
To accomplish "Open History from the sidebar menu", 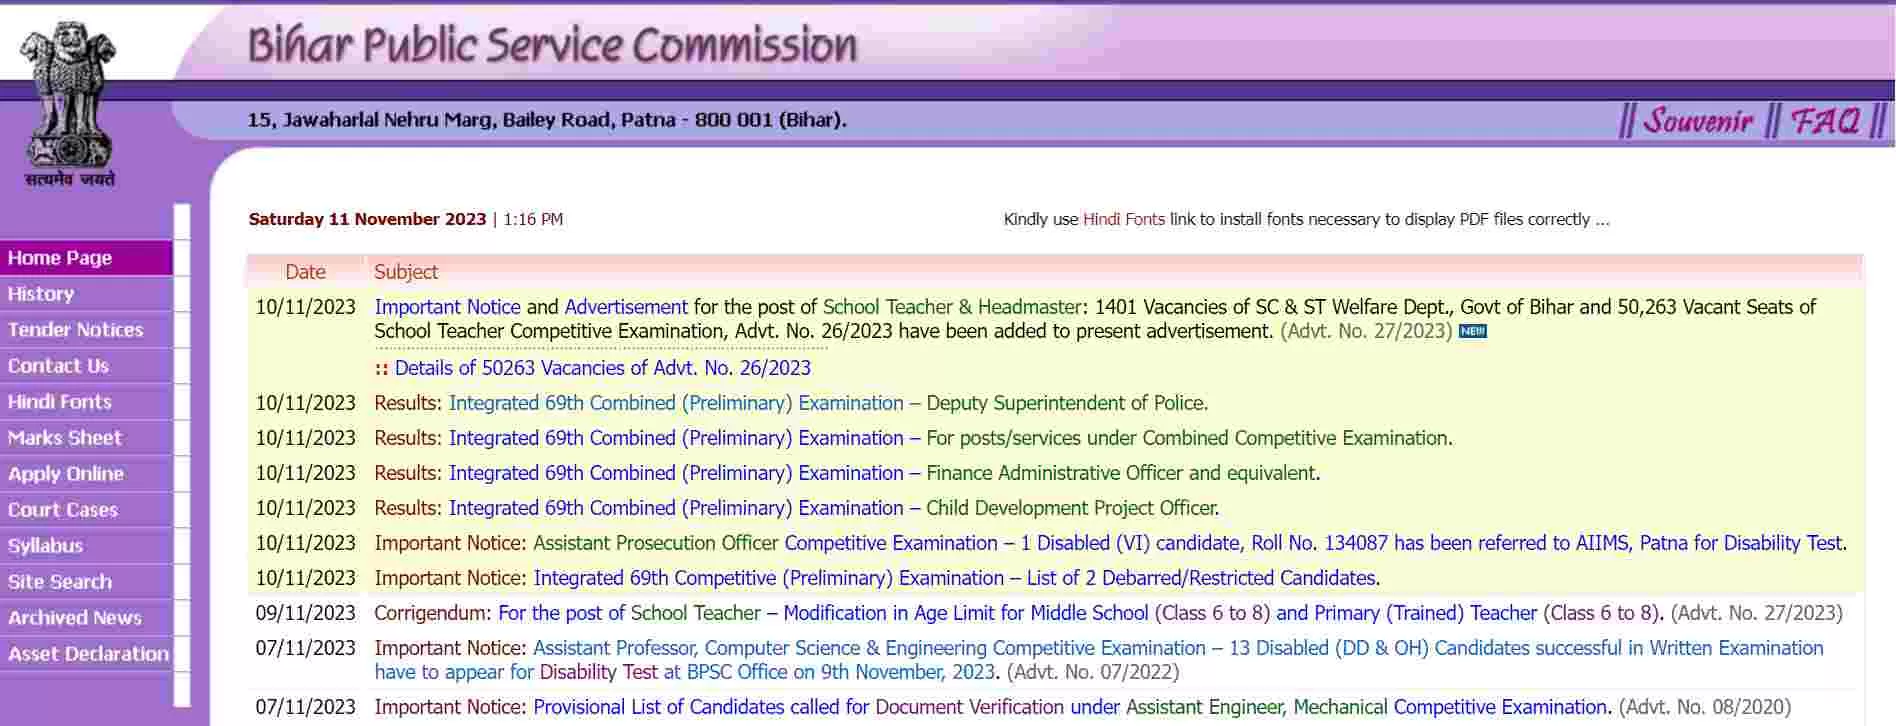I will click(x=86, y=294).
